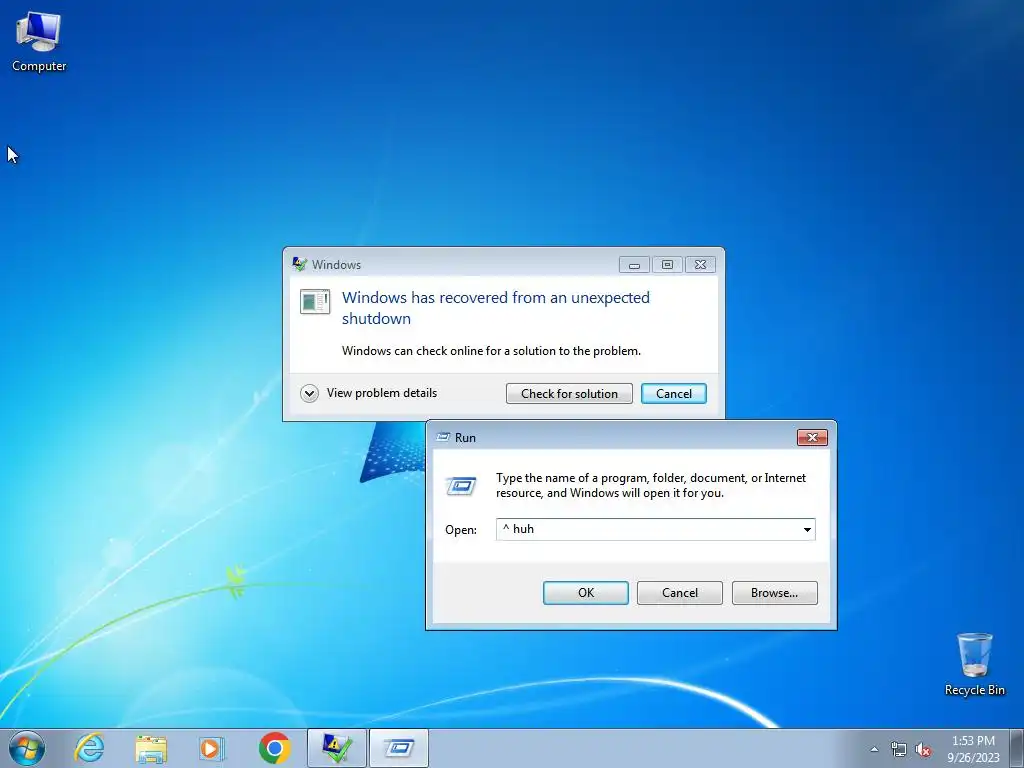Click the Run title bar icon
The width and height of the screenshot is (1024, 768).
tap(443, 437)
